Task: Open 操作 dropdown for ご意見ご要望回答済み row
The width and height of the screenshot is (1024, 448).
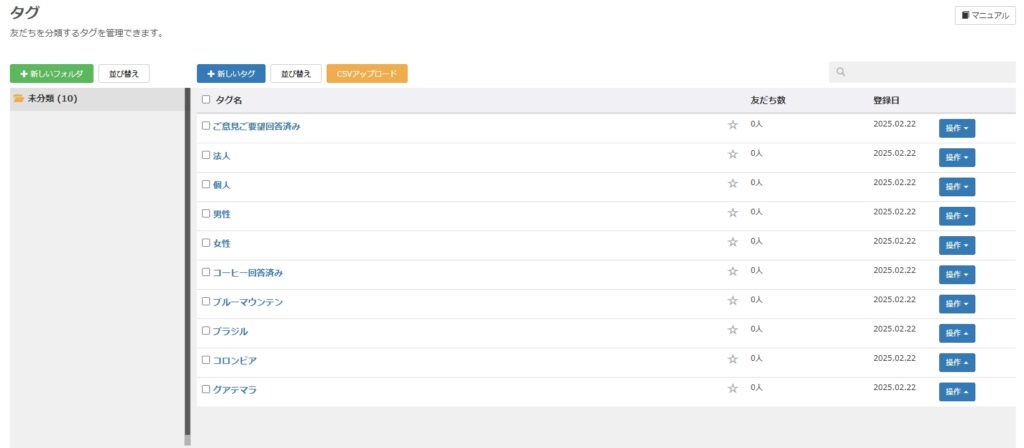Action: 956,128
